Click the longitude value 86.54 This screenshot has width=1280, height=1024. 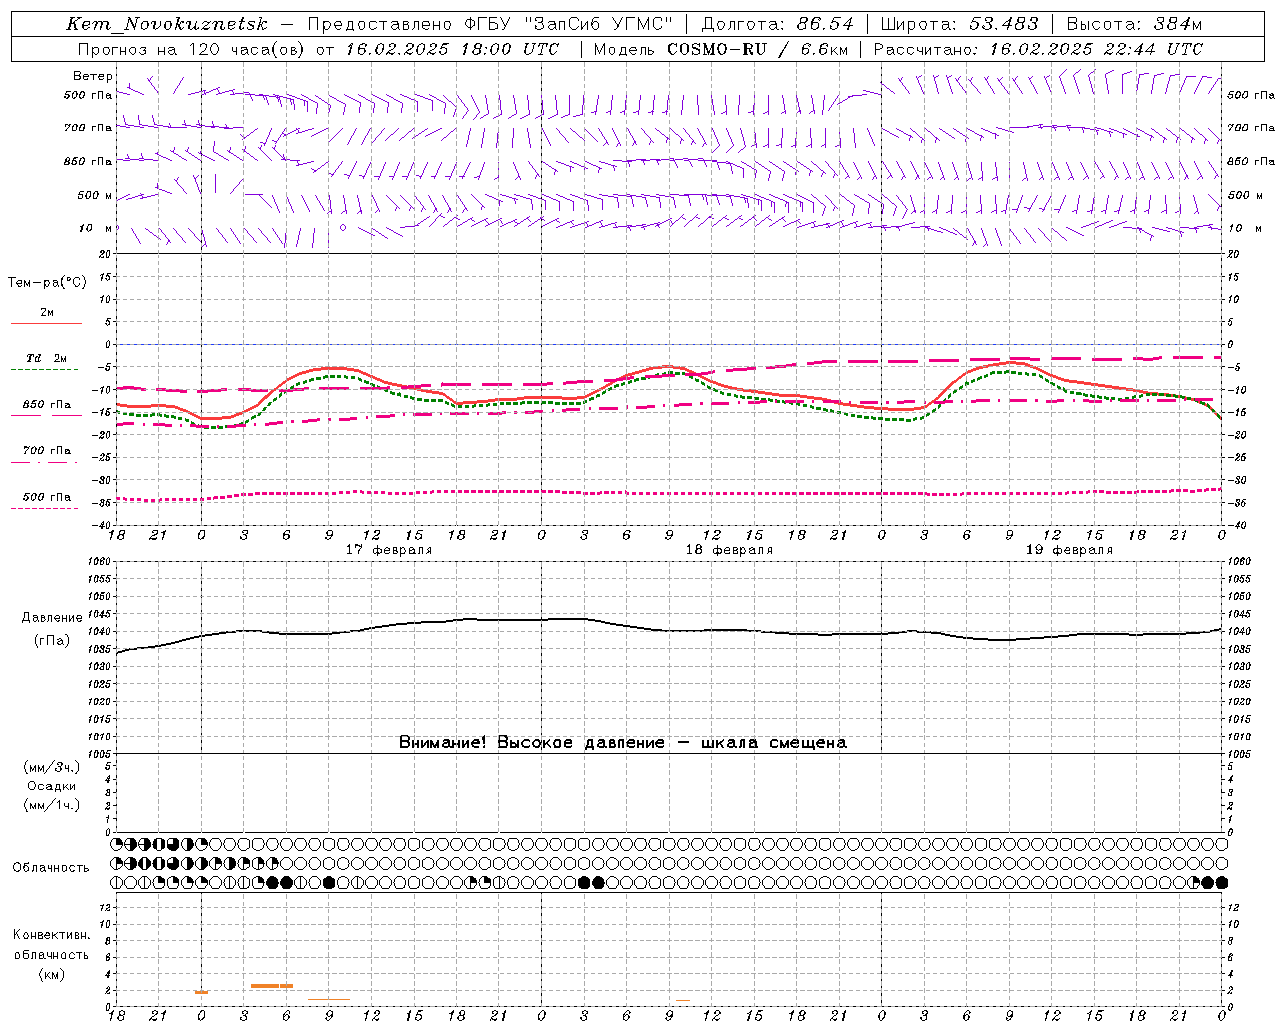coord(825,24)
